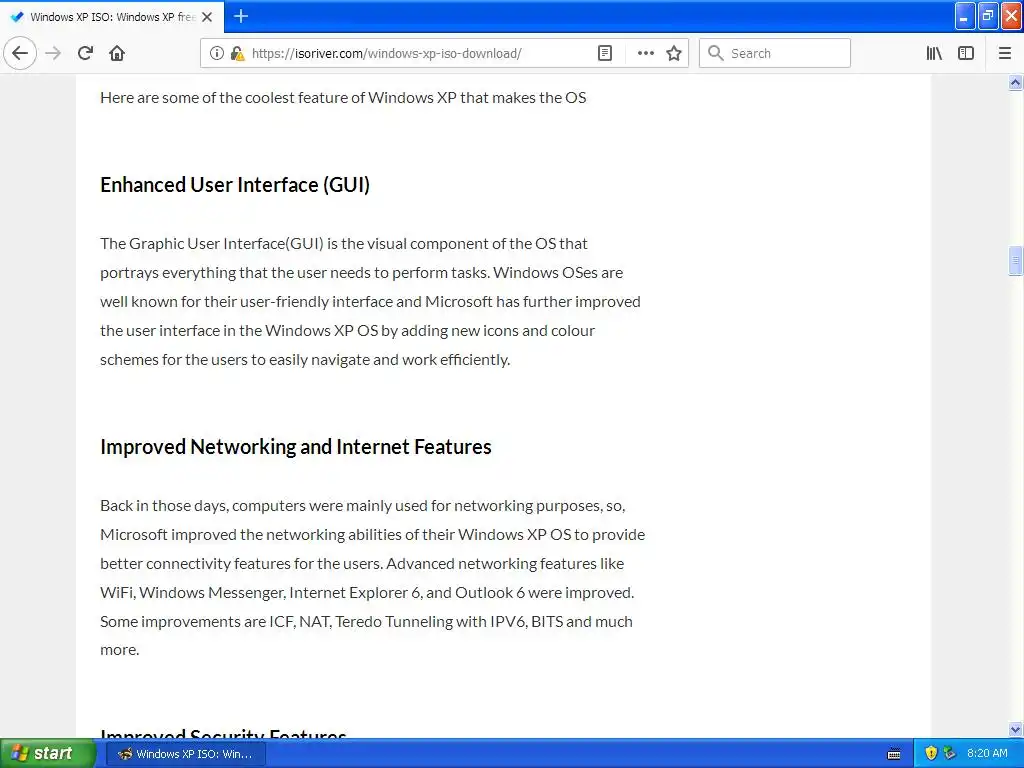Screen dimensions: 1024x768
Task: Click the line starting 'Back in those days'
Action: [362, 505]
